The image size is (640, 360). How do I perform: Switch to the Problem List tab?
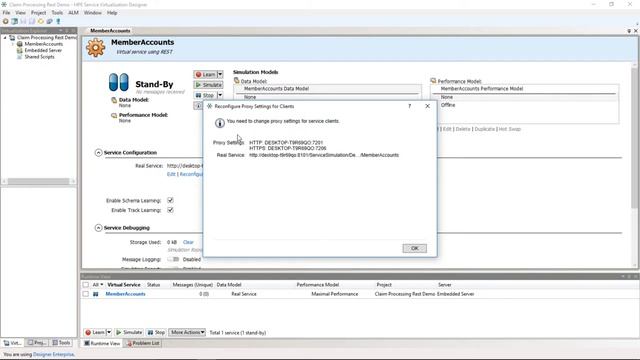(x=143, y=343)
